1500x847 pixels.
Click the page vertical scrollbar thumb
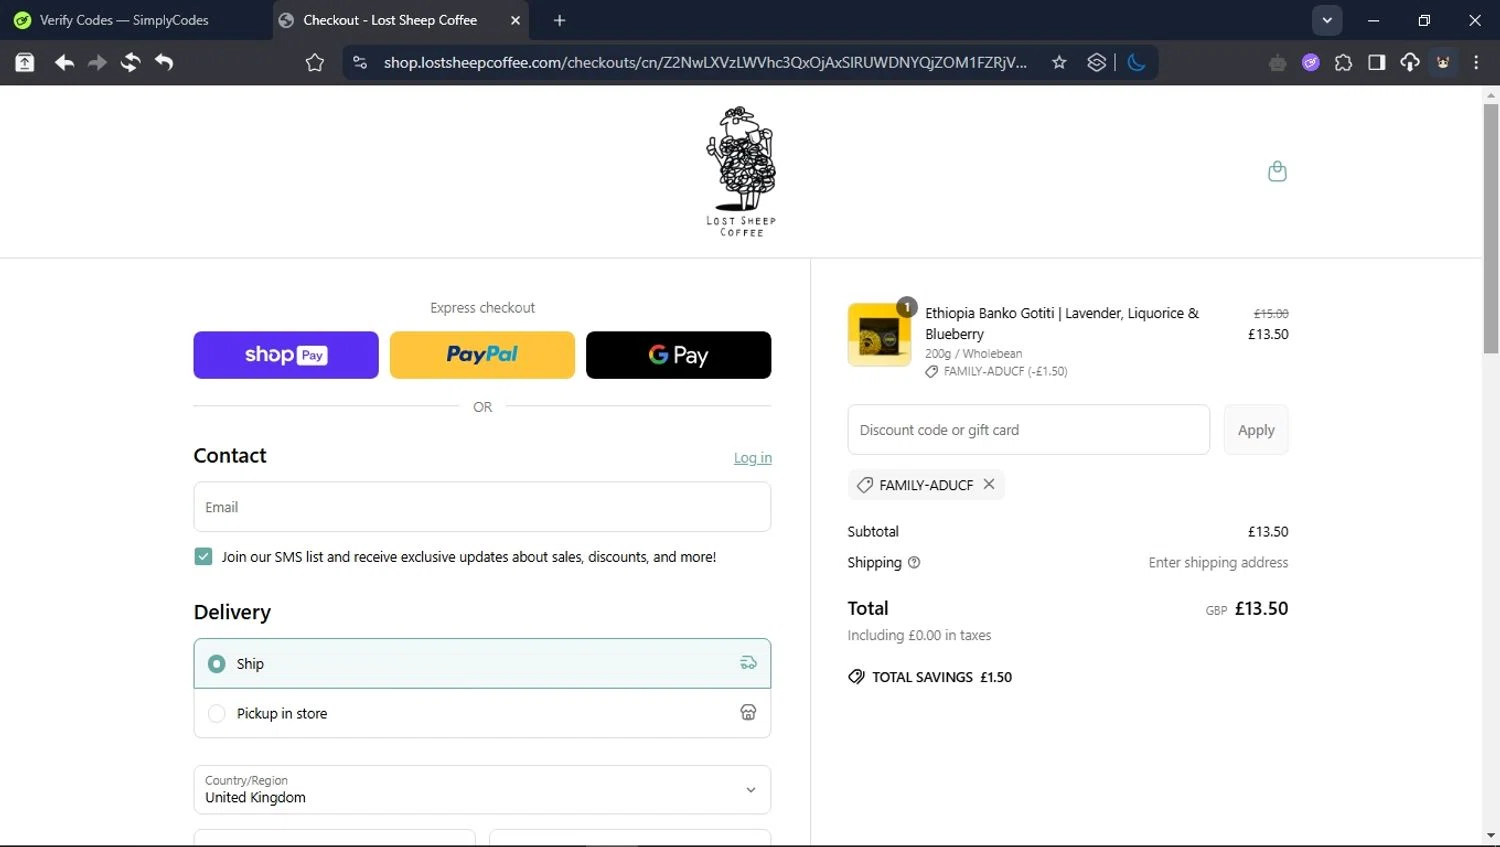click(x=1491, y=228)
